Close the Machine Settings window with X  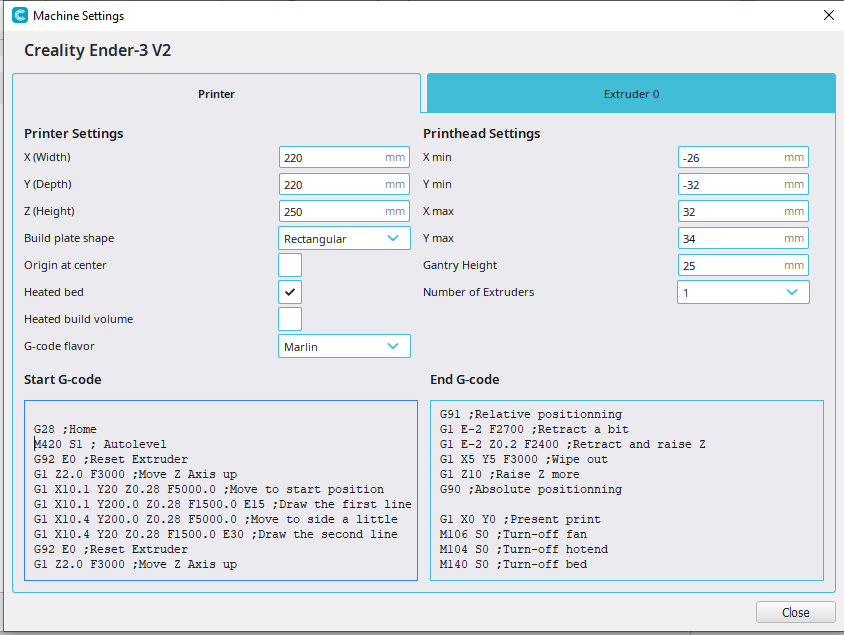tap(829, 15)
